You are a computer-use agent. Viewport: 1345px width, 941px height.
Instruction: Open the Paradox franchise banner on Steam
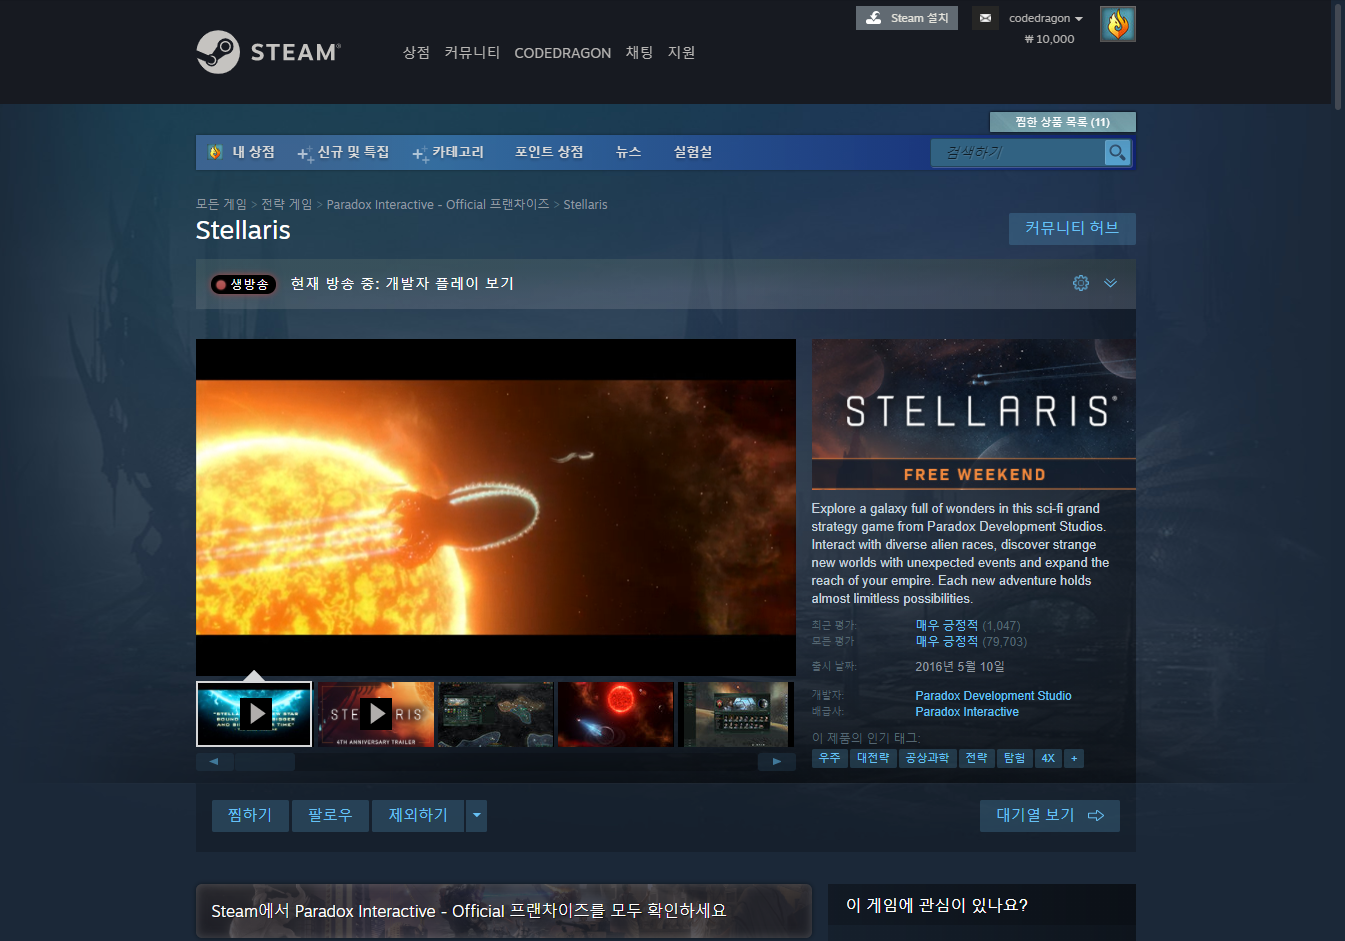pyautogui.click(x=503, y=911)
